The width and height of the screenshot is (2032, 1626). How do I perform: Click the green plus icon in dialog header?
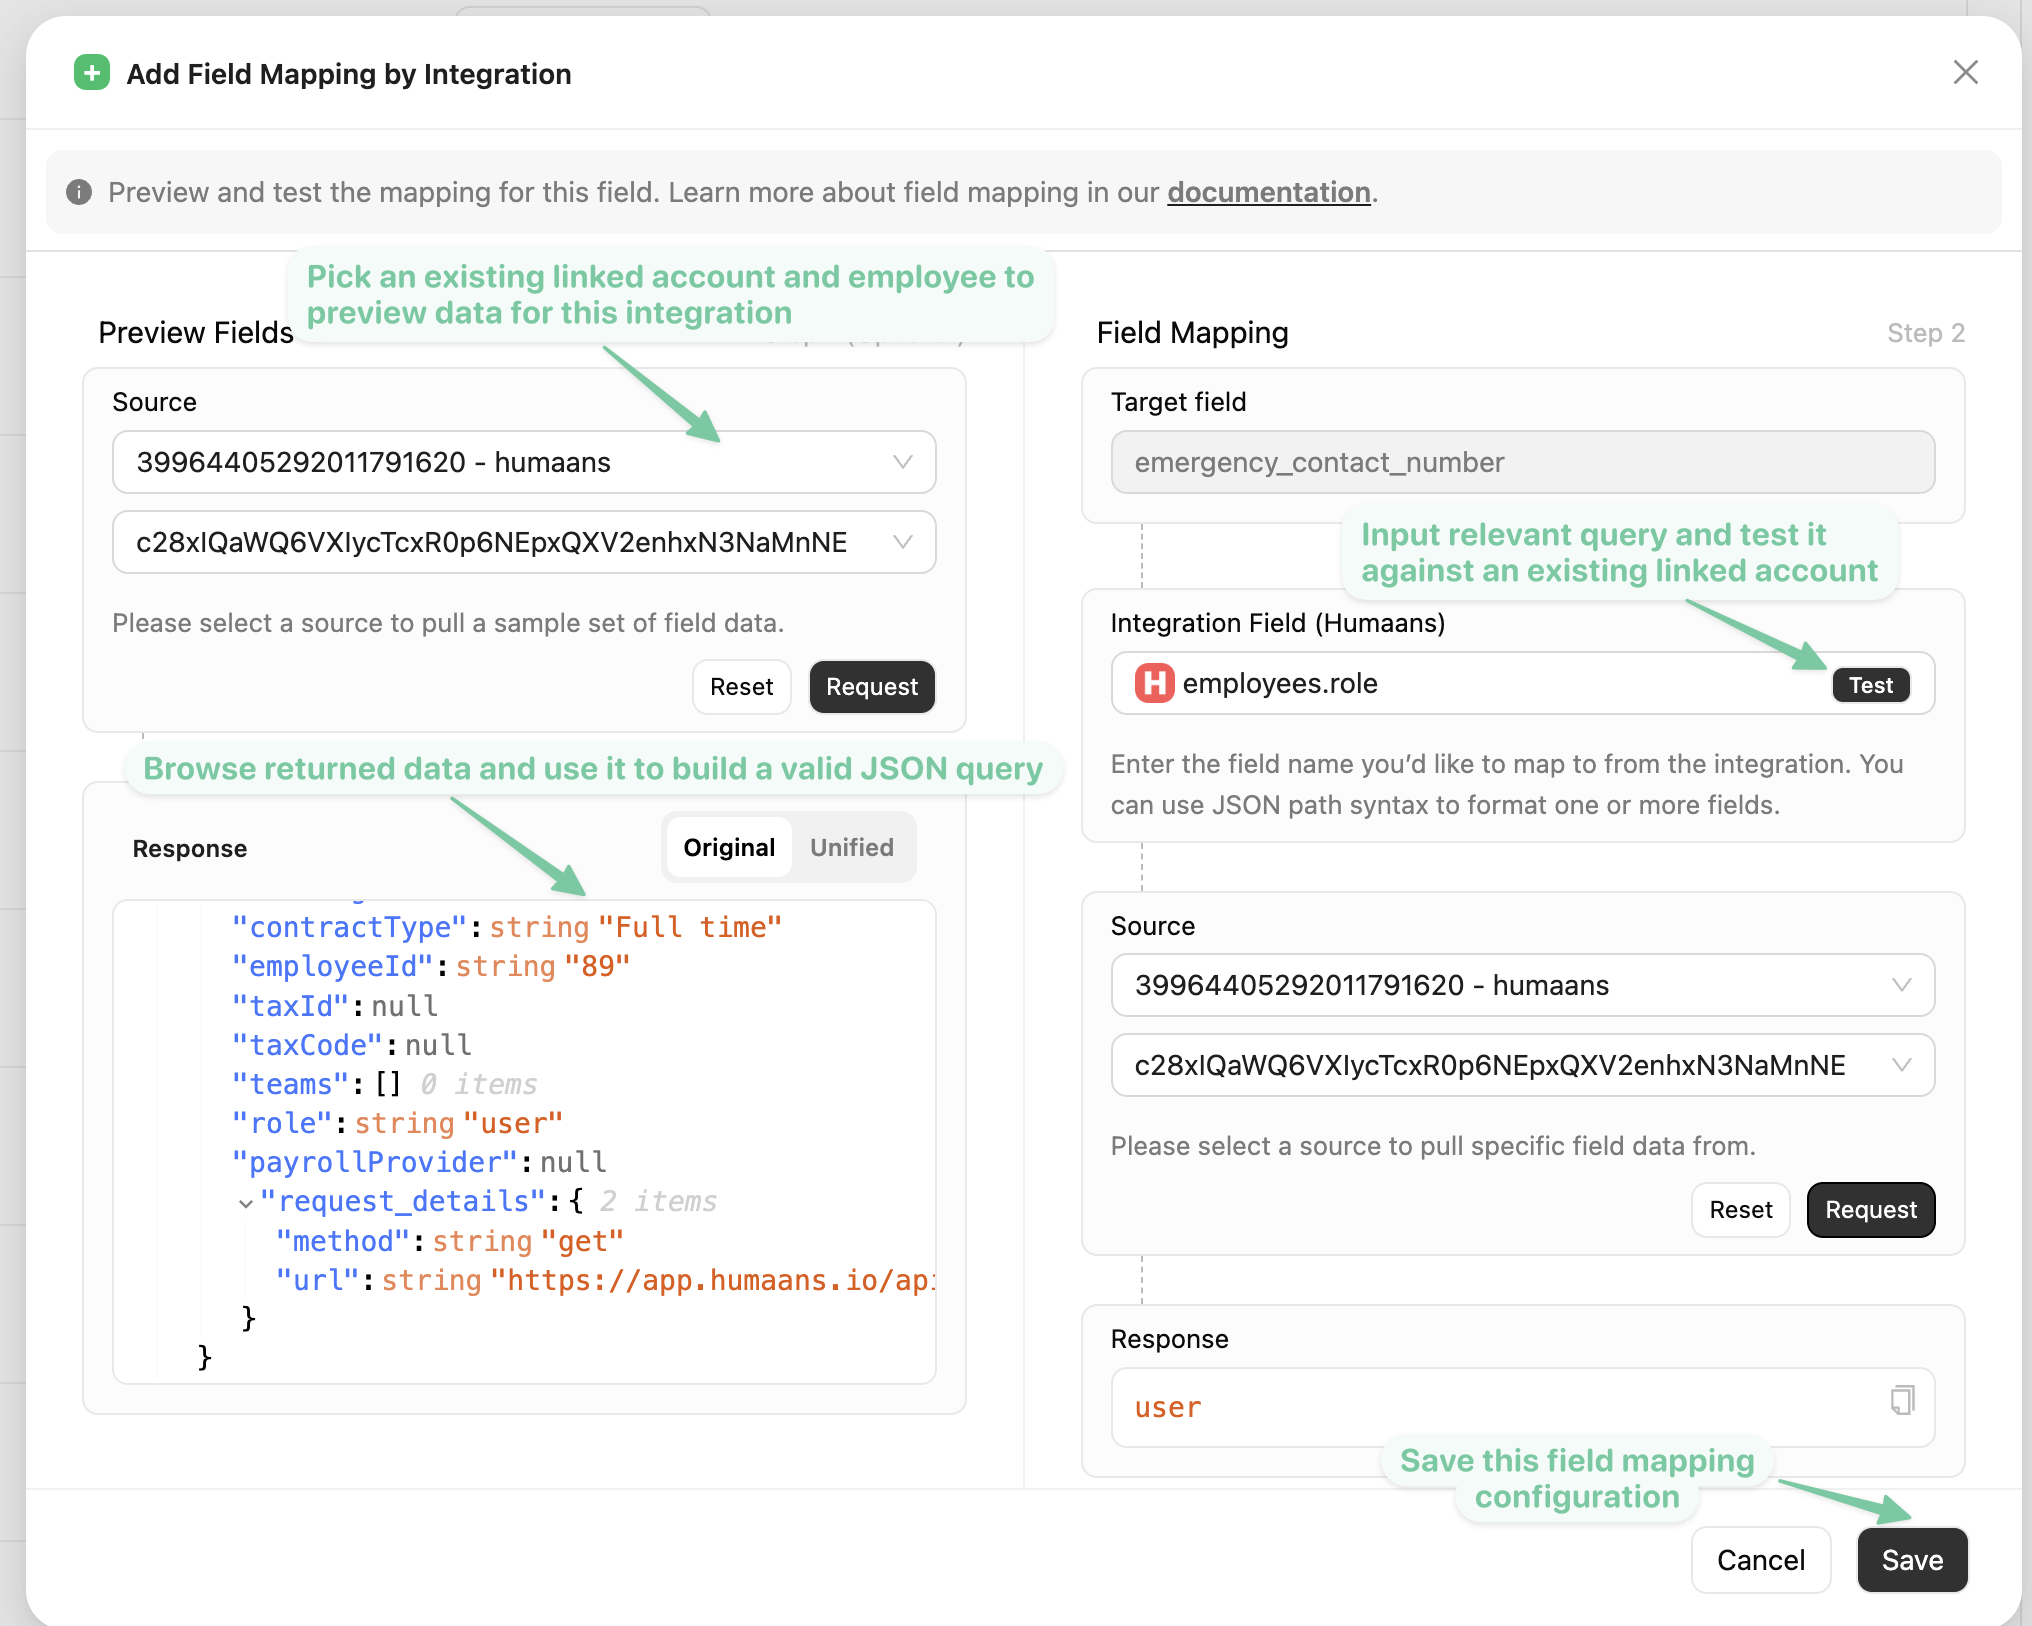coord(92,73)
